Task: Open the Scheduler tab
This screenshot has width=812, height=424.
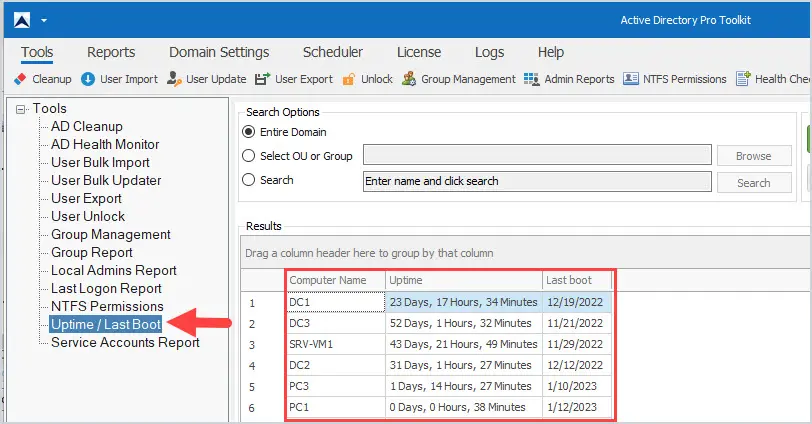Action: click(x=333, y=52)
